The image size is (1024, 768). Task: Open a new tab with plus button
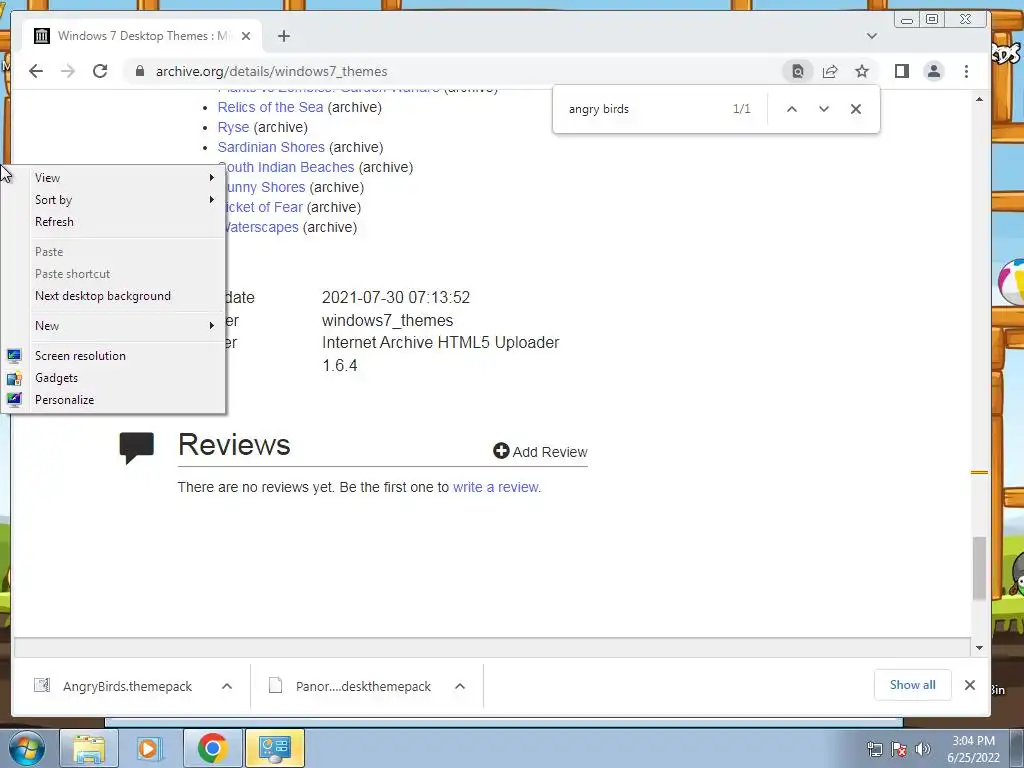283,36
